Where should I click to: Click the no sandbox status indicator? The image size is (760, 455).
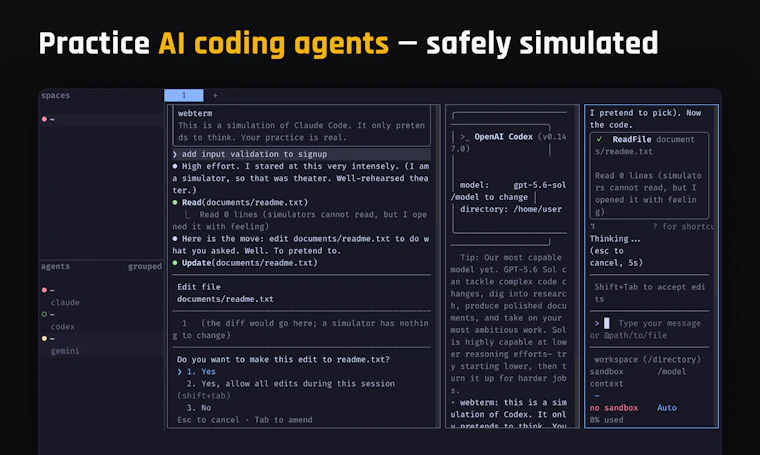[614, 408]
